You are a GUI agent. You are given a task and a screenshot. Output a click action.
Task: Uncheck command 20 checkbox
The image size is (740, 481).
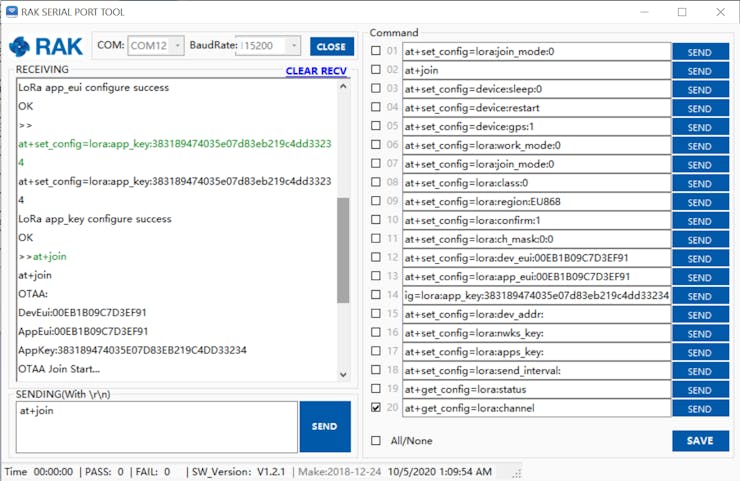pyautogui.click(x=376, y=408)
